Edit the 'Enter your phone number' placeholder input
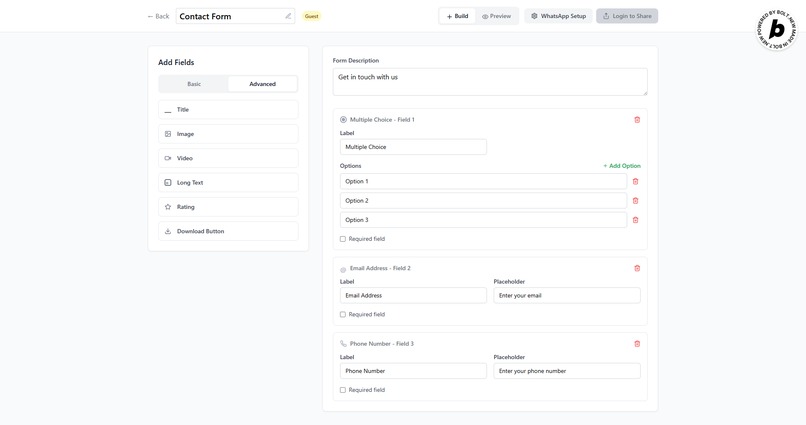 [567, 371]
